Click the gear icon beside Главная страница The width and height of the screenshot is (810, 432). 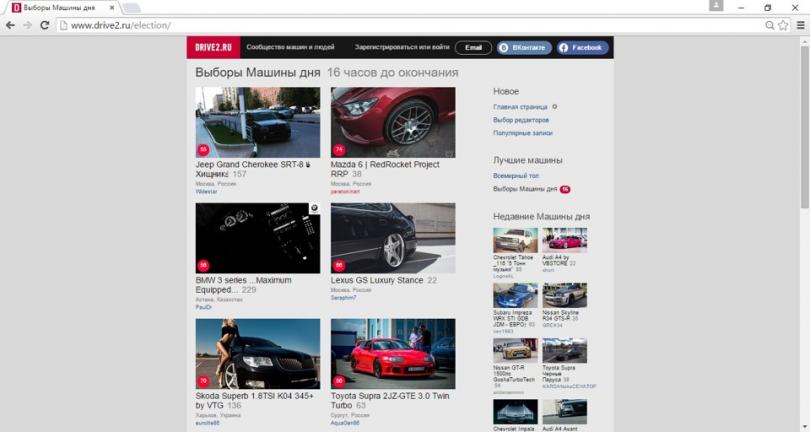pos(555,106)
